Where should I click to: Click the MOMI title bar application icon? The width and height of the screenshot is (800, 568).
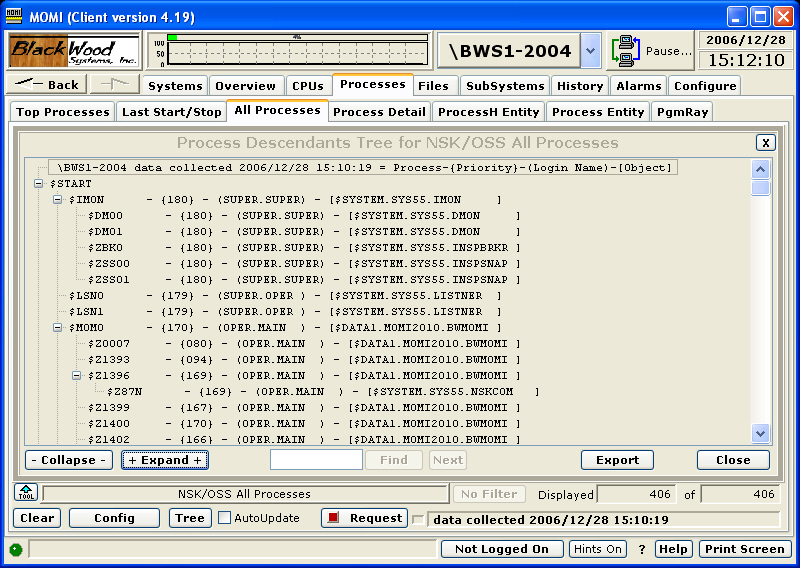14,15
